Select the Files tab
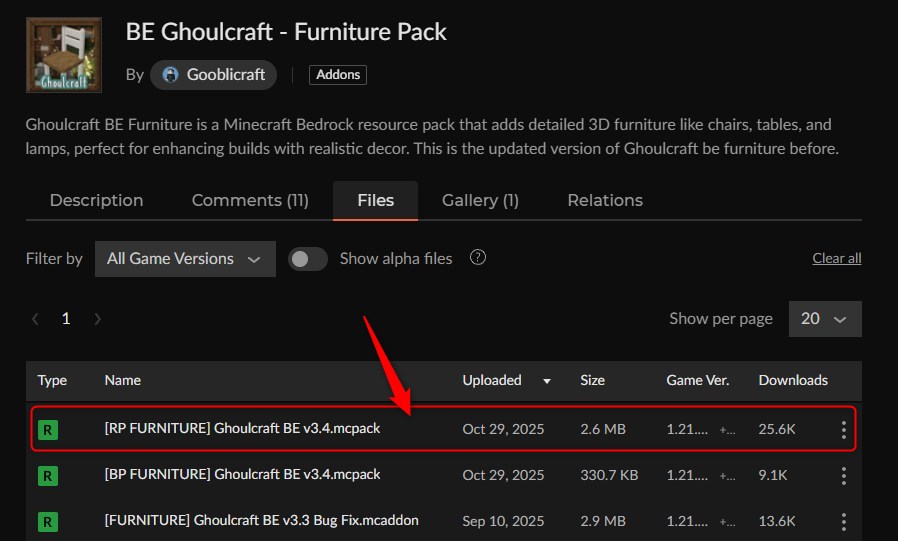 [x=375, y=200]
